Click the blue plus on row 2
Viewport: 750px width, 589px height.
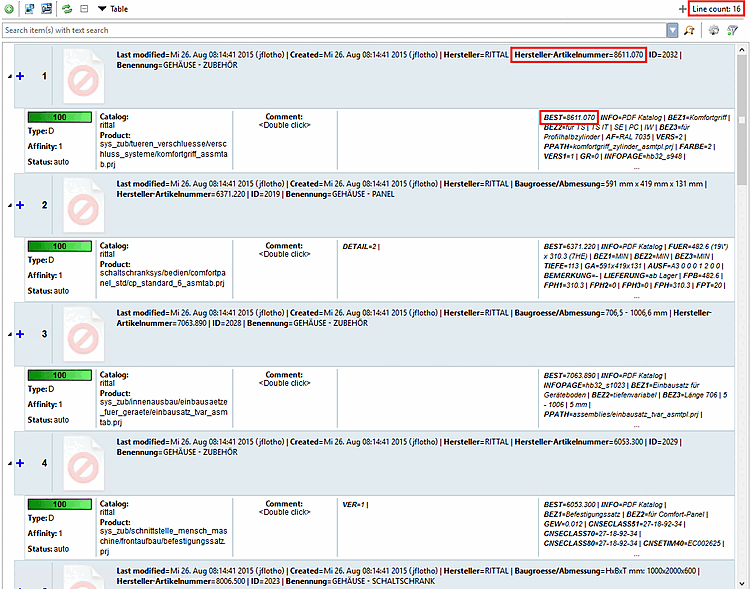[x=20, y=205]
